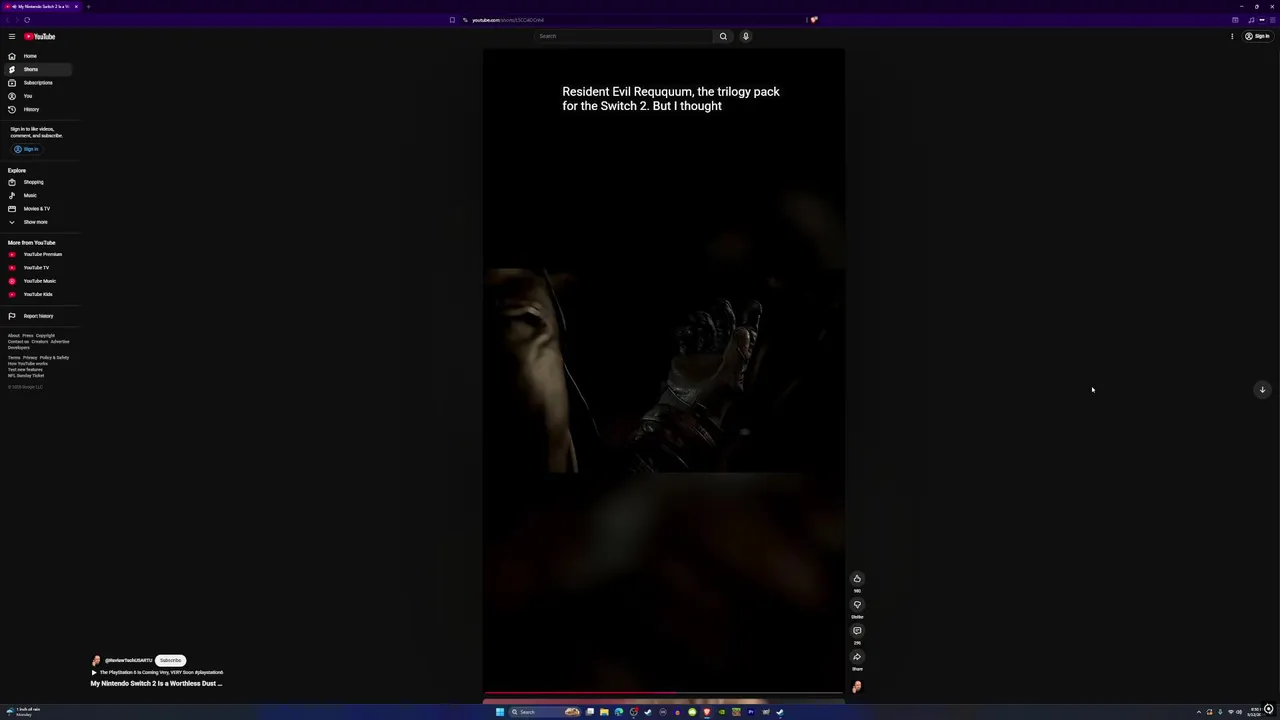This screenshot has height=720, width=1280.
Task: Share this Short
Action: point(857,657)
